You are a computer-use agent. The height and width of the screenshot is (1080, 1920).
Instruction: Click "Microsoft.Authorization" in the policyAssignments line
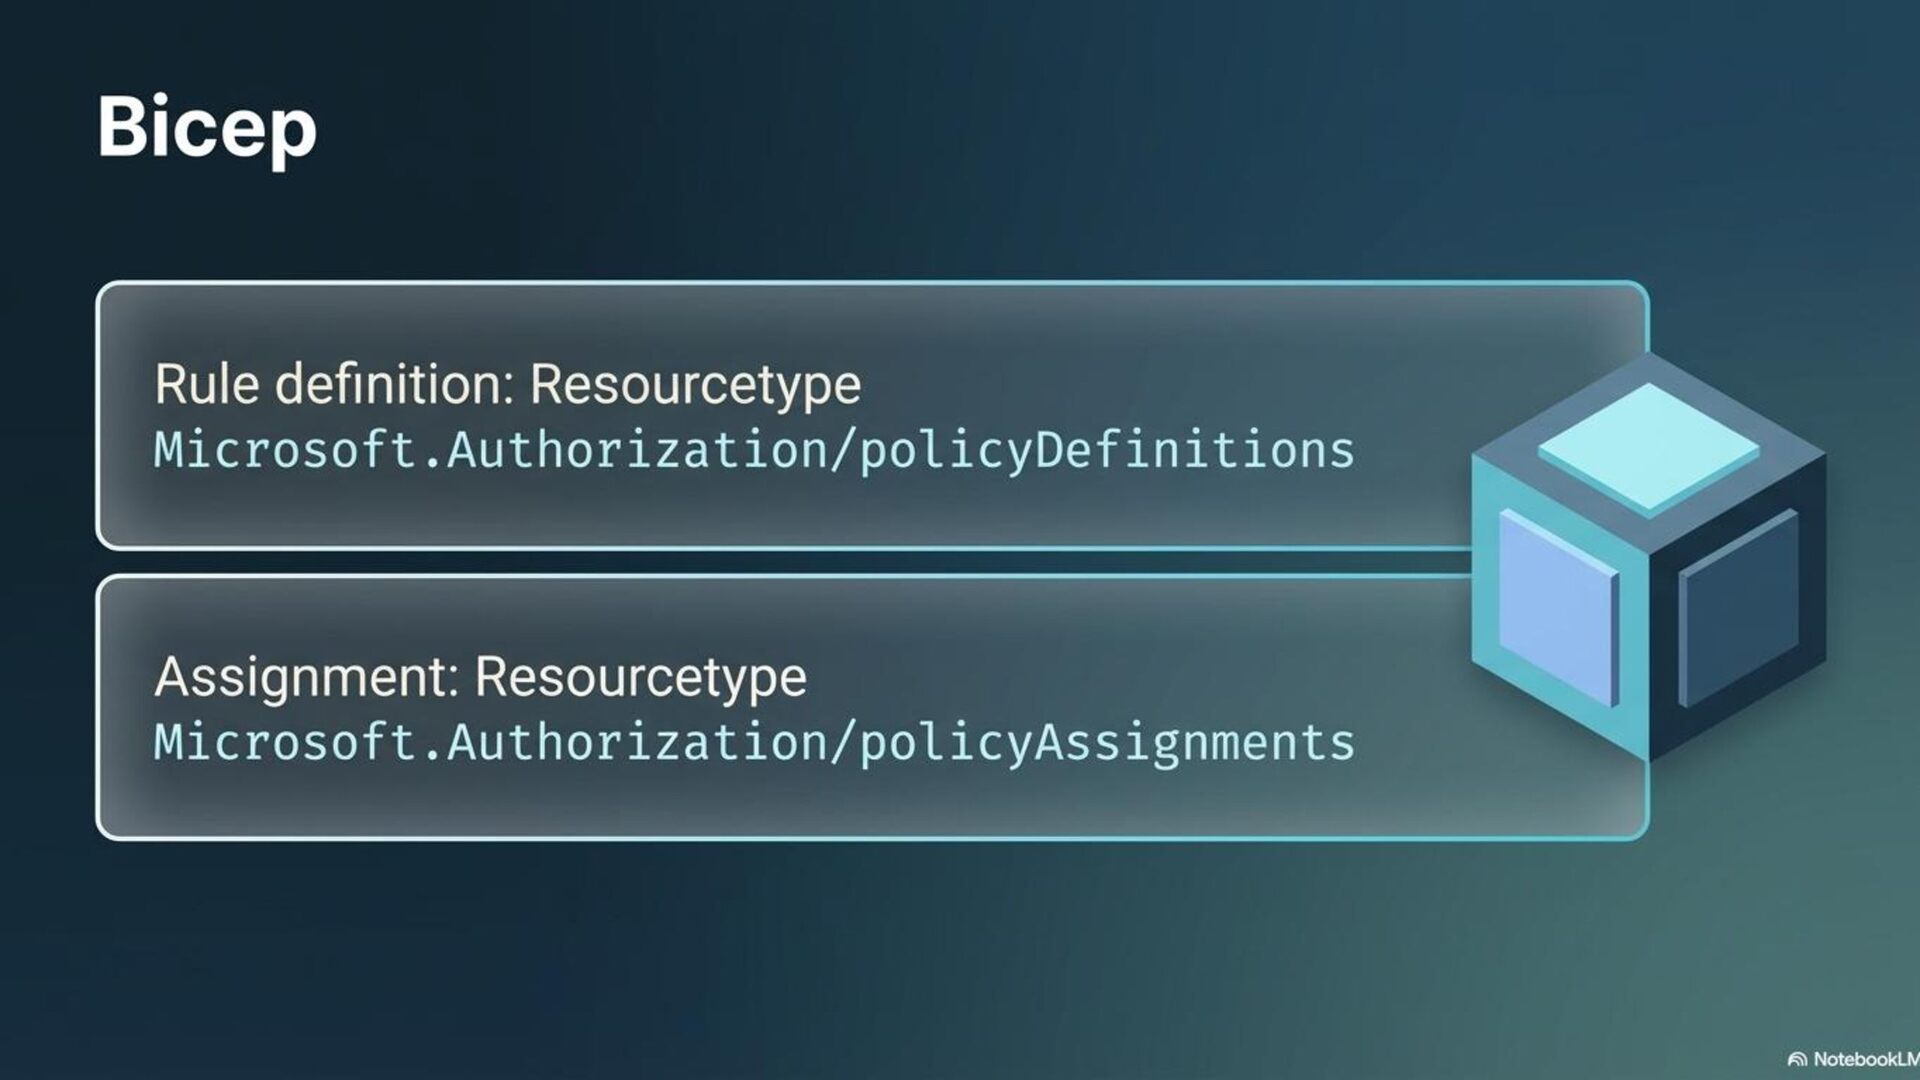(x=490, y=743)
